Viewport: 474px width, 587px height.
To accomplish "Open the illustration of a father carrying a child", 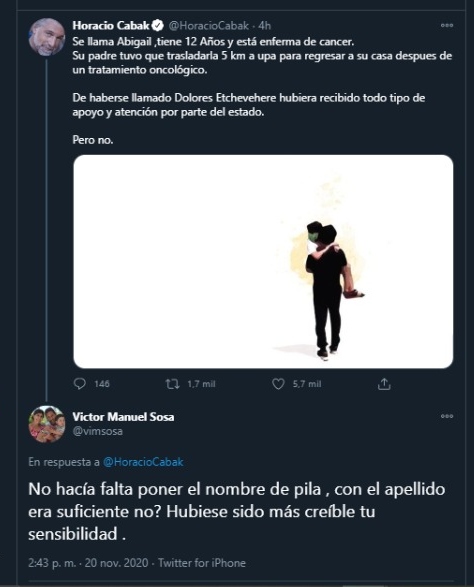I will click(263, 262).
